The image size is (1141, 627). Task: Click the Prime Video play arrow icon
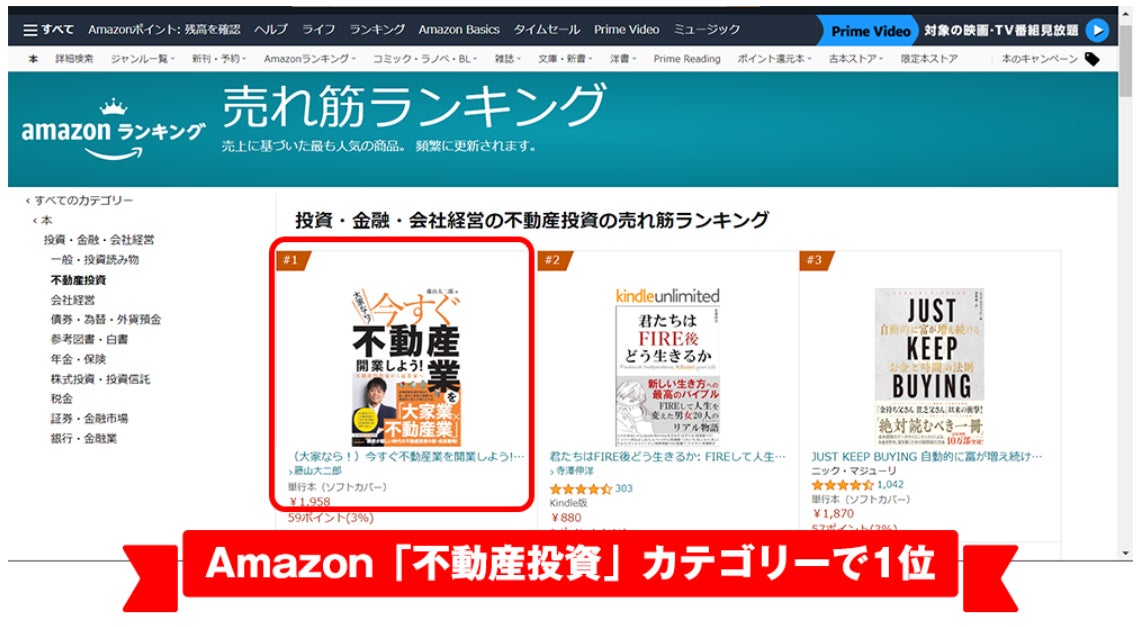click(x=1097, y=30)
